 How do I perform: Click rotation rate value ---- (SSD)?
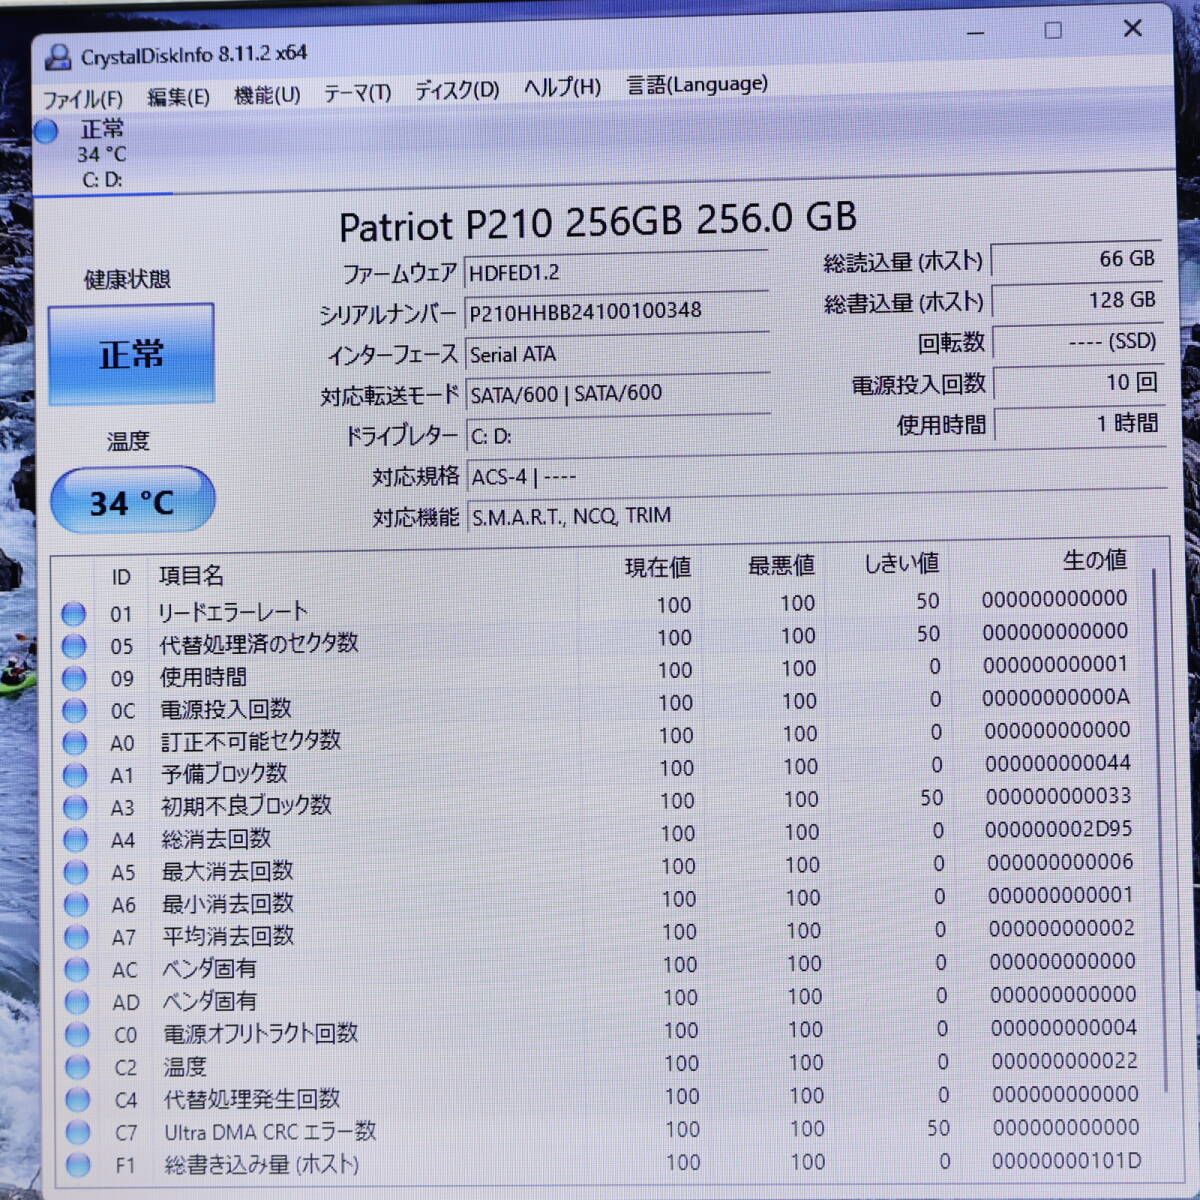point(1078,342)
